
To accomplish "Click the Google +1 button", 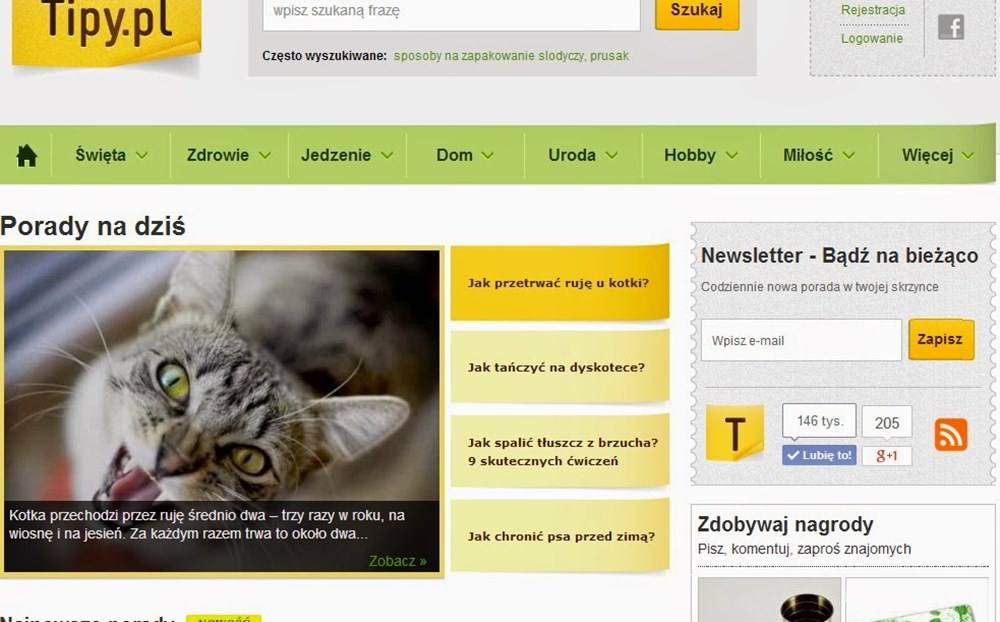I will coord(886,455).
